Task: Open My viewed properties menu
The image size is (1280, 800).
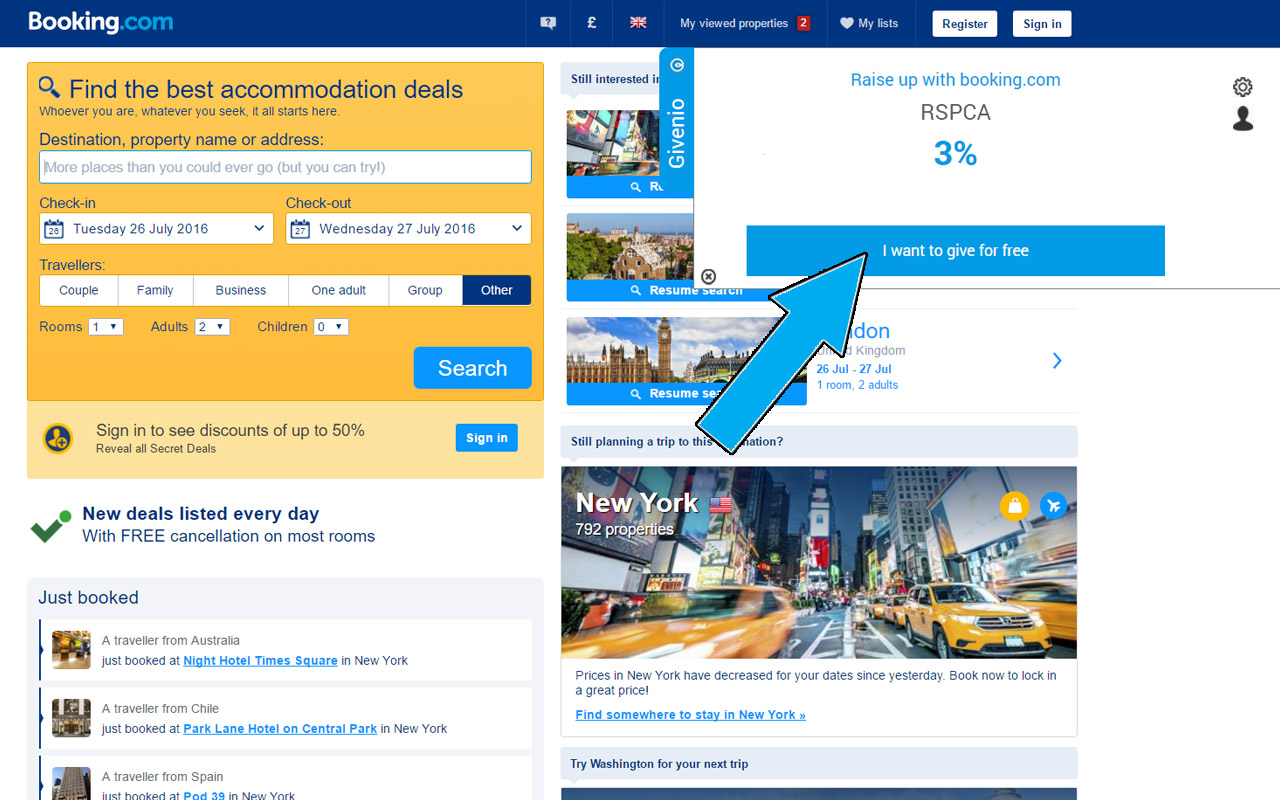Action: pos(745,23)
